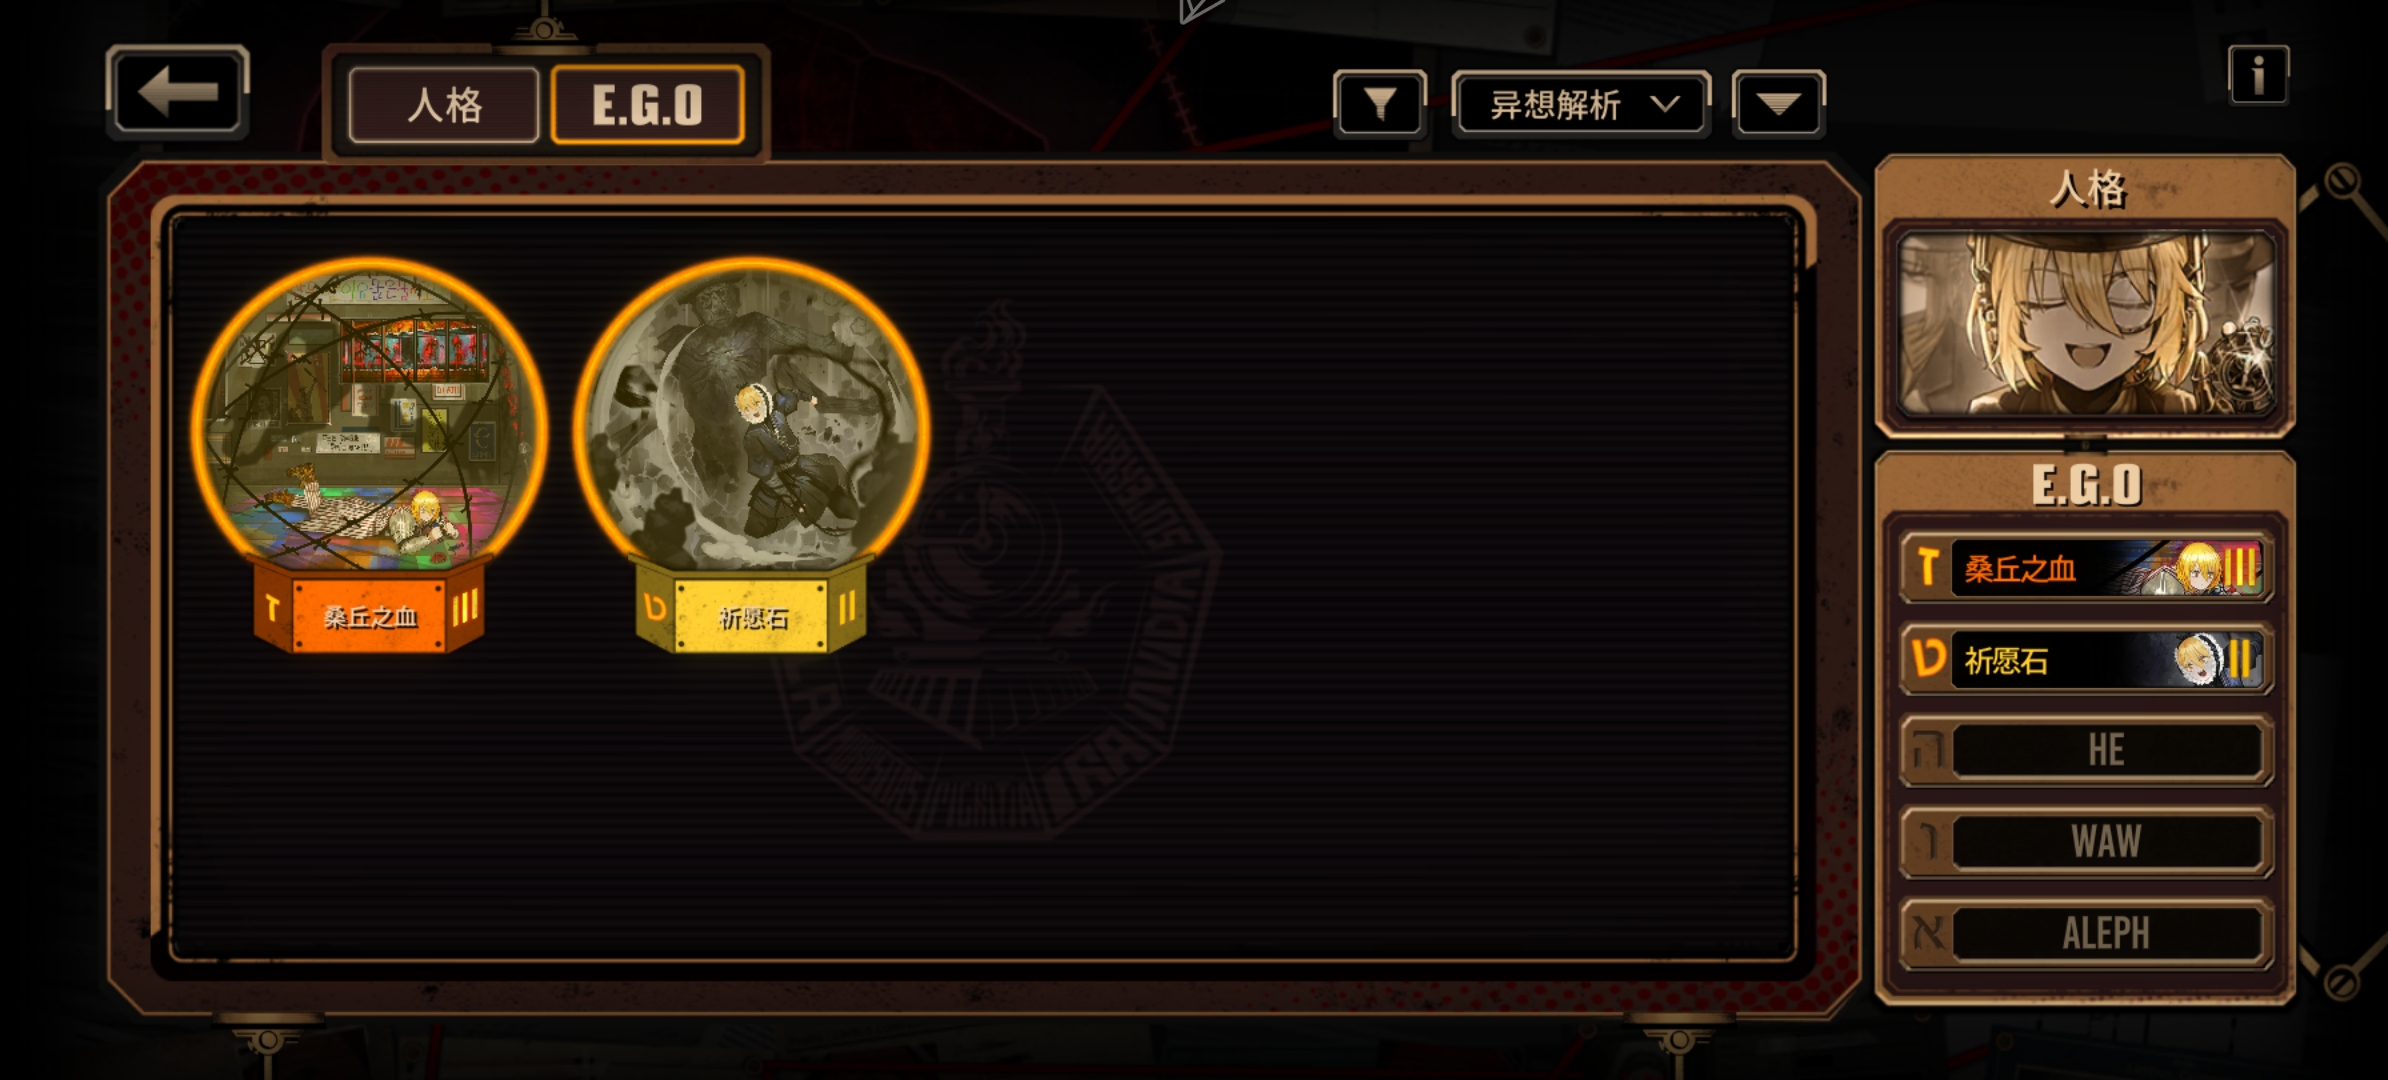Switch to the E.G.O tab

click(648, 105)
